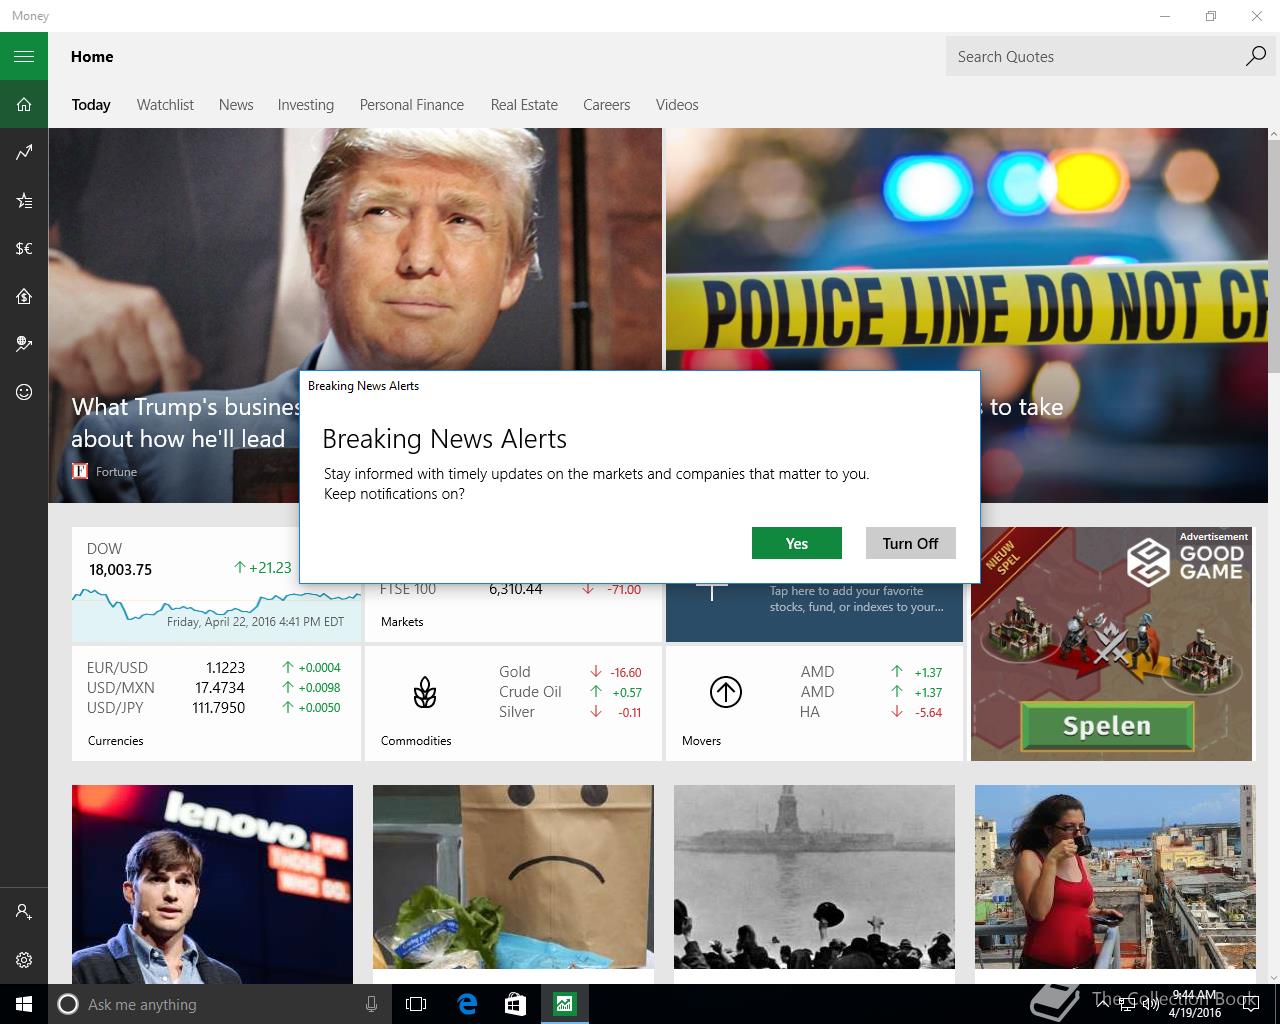Click the FTSE 100 market row
1280x1024 pixels.
coord(511,590)
